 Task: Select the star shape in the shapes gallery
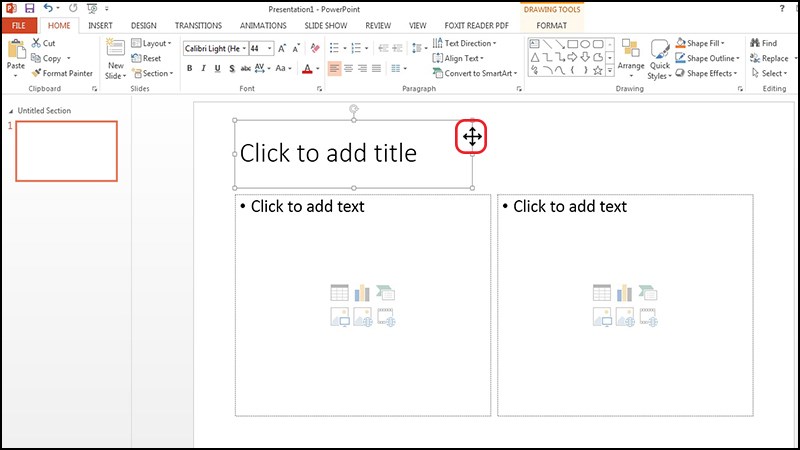[597, 71]
